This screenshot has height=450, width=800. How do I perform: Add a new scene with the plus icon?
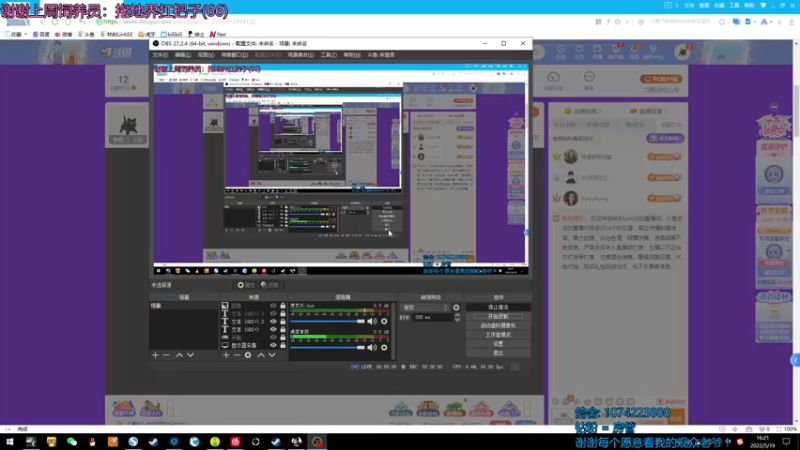coord(156,355)
